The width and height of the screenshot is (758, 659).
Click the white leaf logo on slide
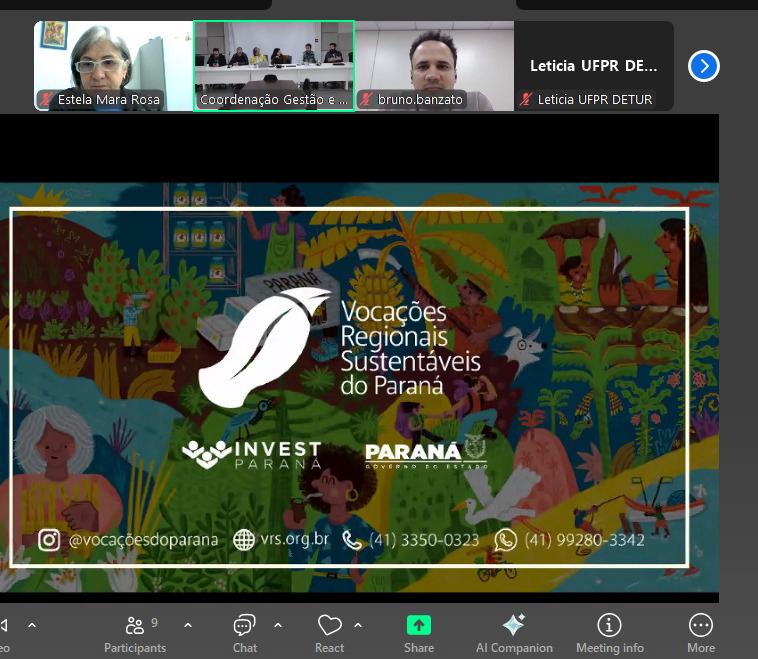click(264, 347)
